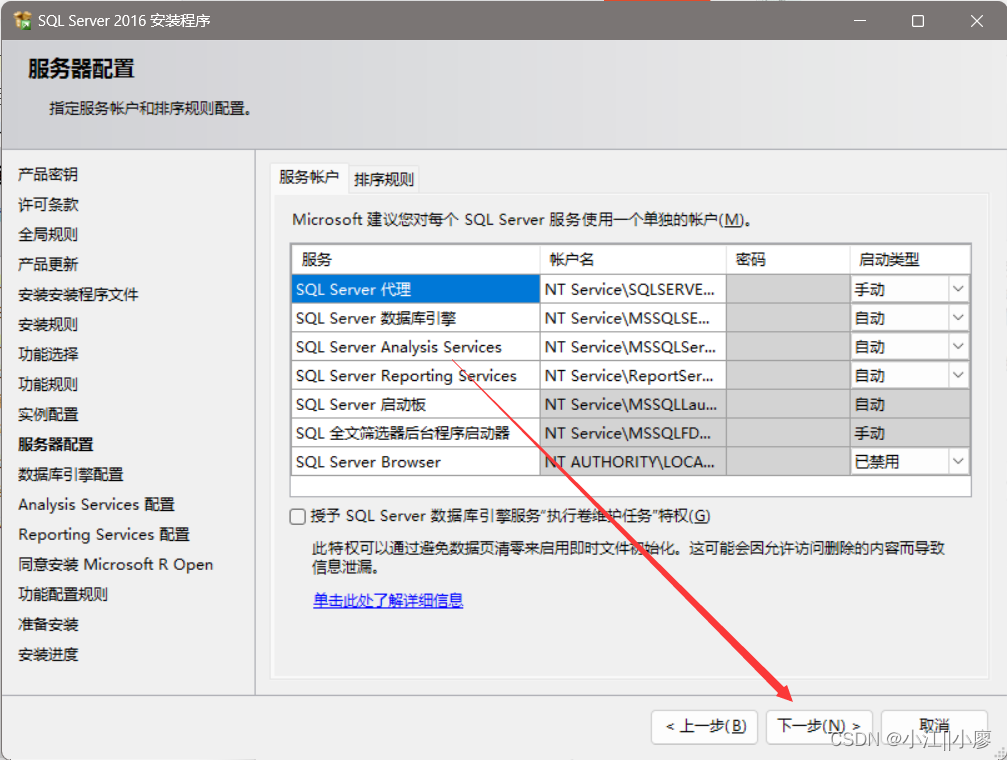Check 授予 SQL Server 数据库引擎服务 特权 checkbox
Screen dimensions: 1007x760
pos(297,516)
